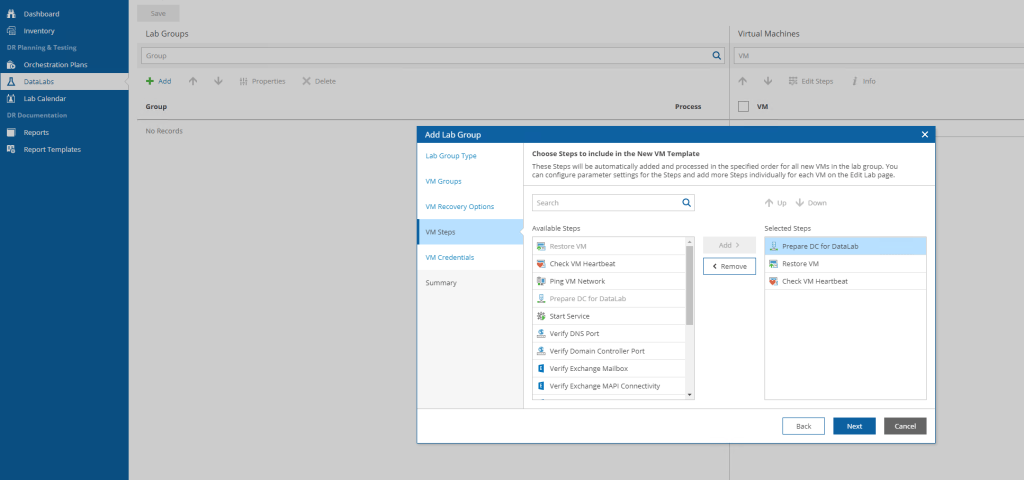Click the Remove button with chevron
The height and width of the screenshot is (480, 1024).
729,266
